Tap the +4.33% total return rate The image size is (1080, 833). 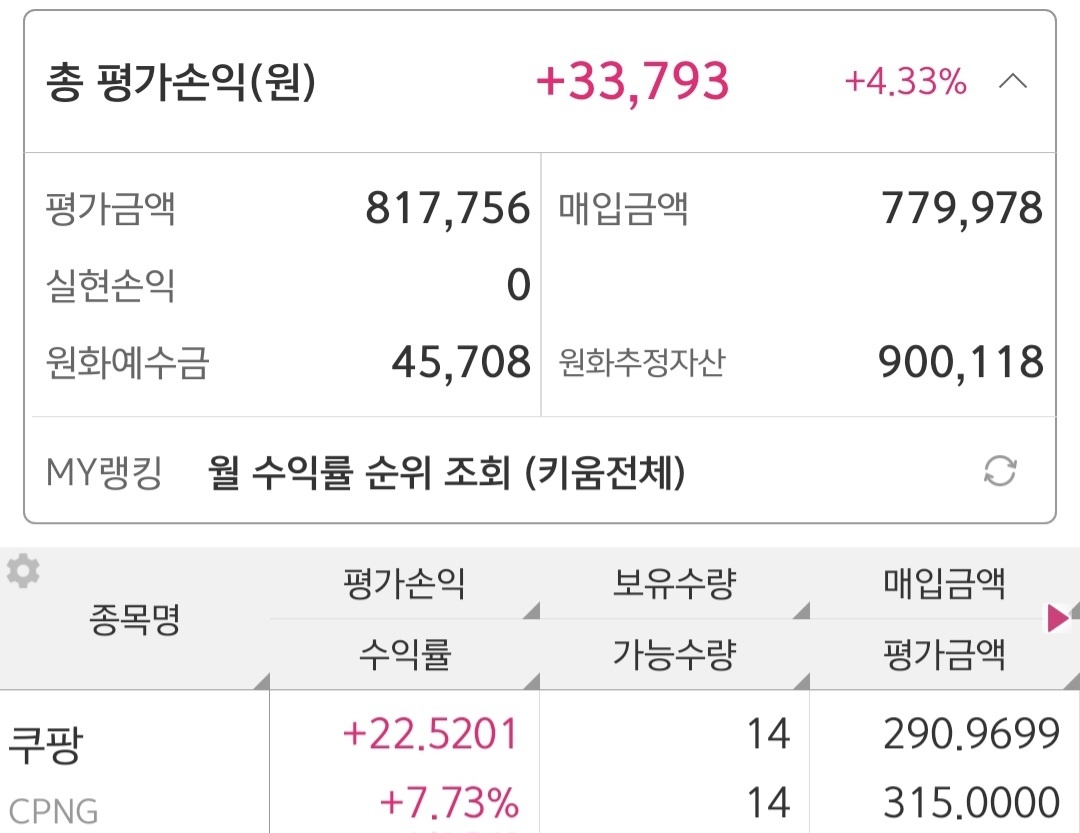coord(905,82)
